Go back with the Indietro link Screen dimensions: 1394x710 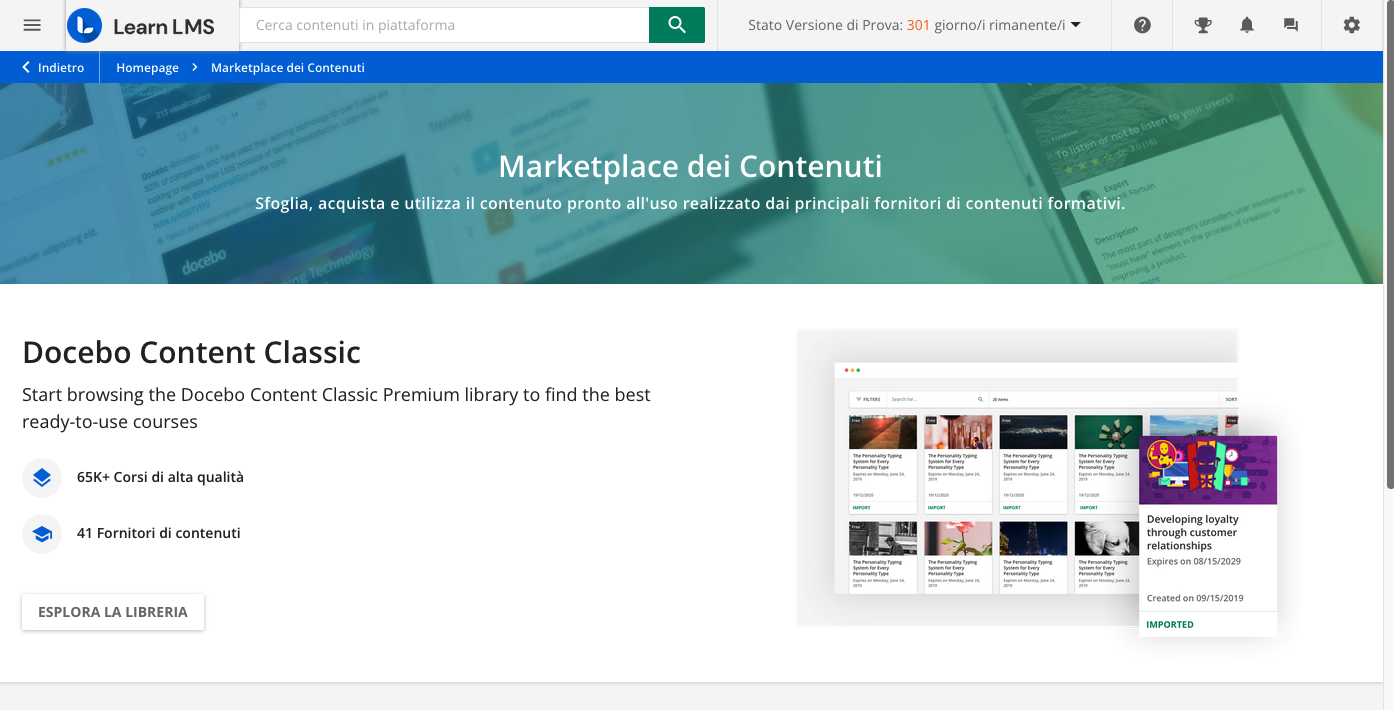pos(61,67)
